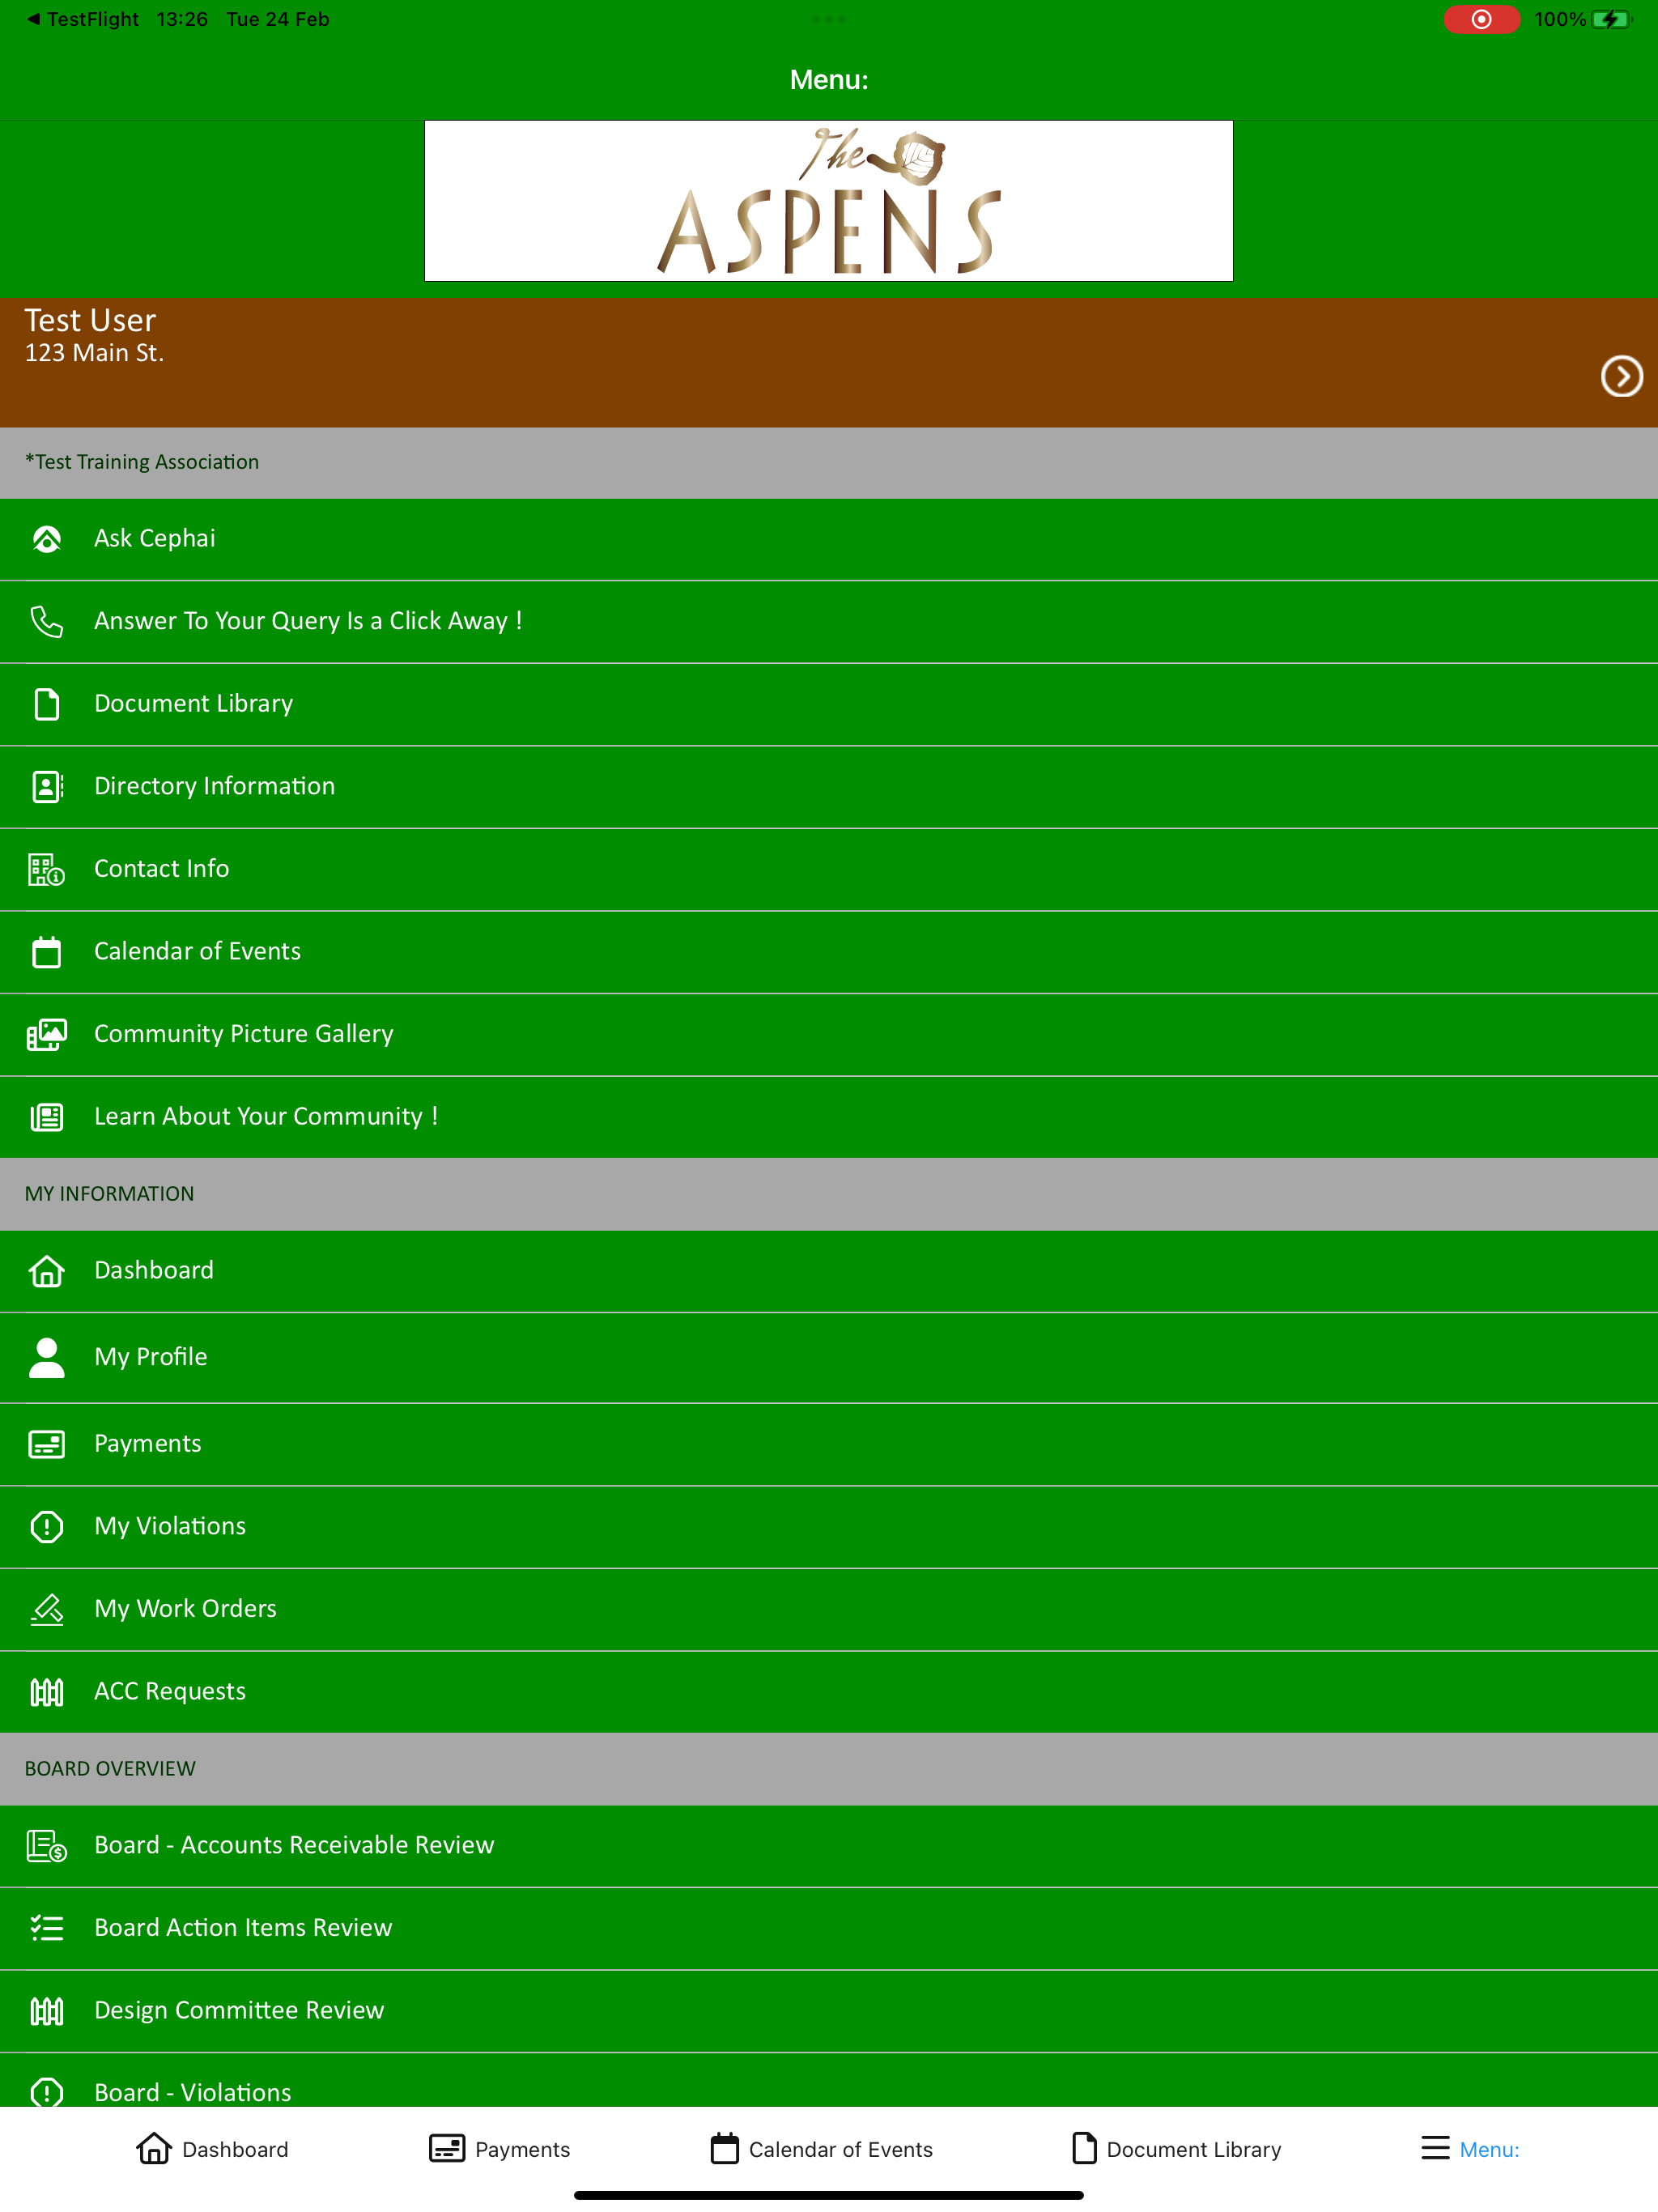Viewport: 1658px width, 2212px height.
Task: Tap the Community Picture Gallery photos icon
Action: [47, 1034]
